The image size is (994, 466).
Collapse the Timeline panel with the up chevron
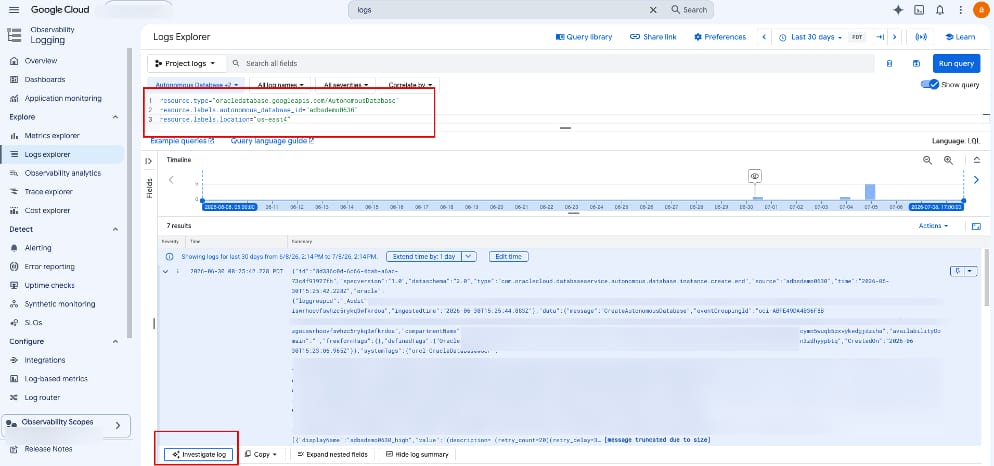tap(977, 160)
